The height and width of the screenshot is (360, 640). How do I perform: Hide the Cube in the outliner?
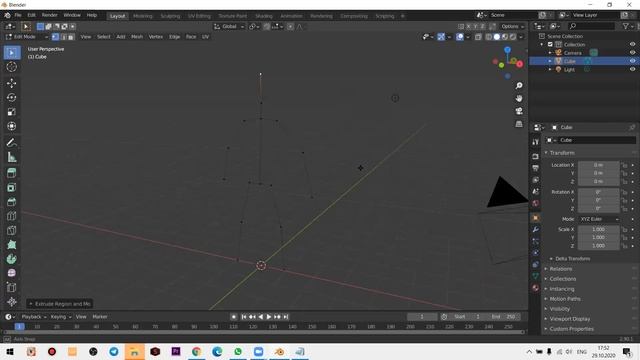click(x=632, y=61)
